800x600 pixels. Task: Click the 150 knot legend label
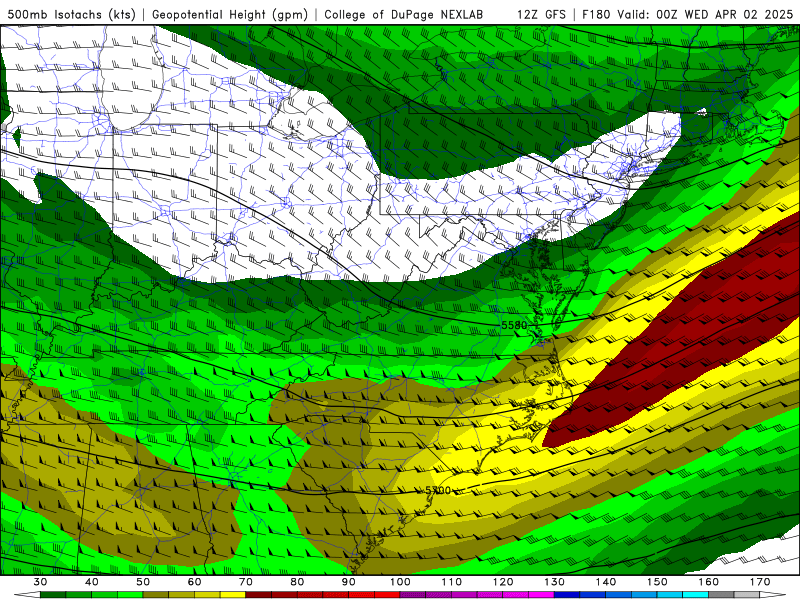(x=657, y=582)
